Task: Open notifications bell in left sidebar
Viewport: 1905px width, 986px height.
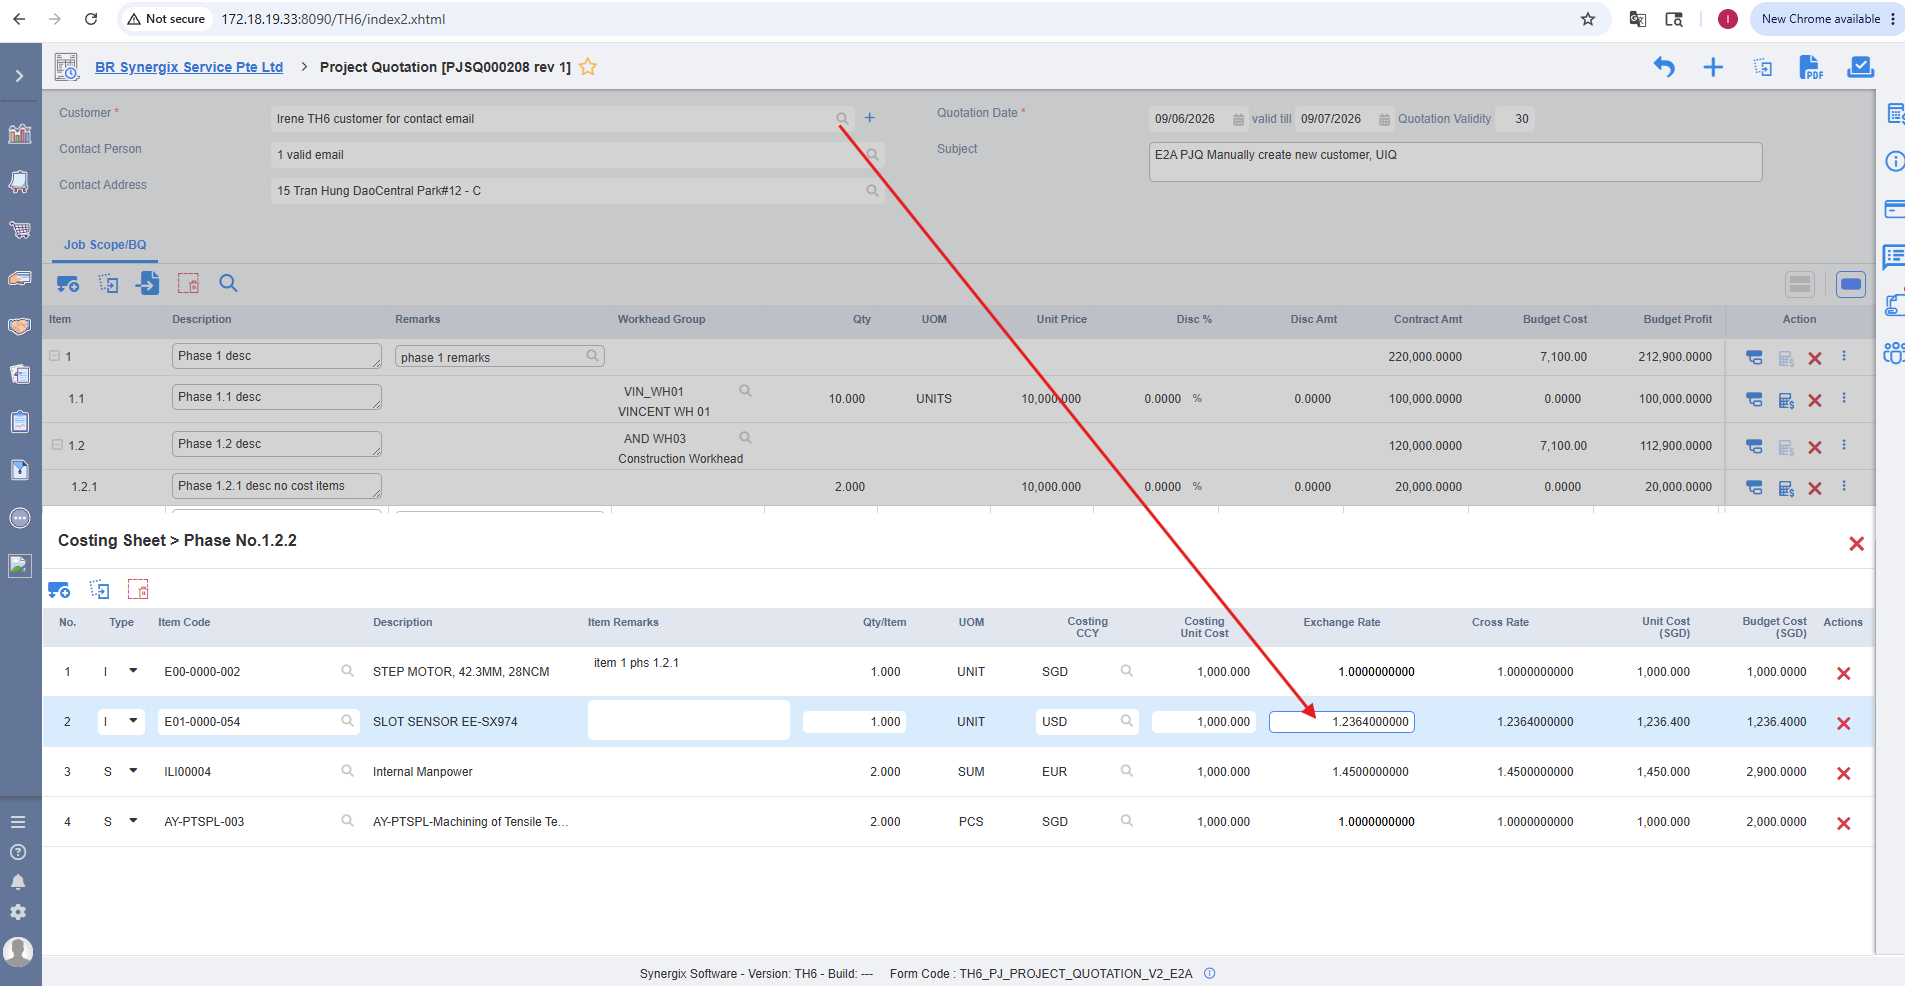Action: point(18,882)
